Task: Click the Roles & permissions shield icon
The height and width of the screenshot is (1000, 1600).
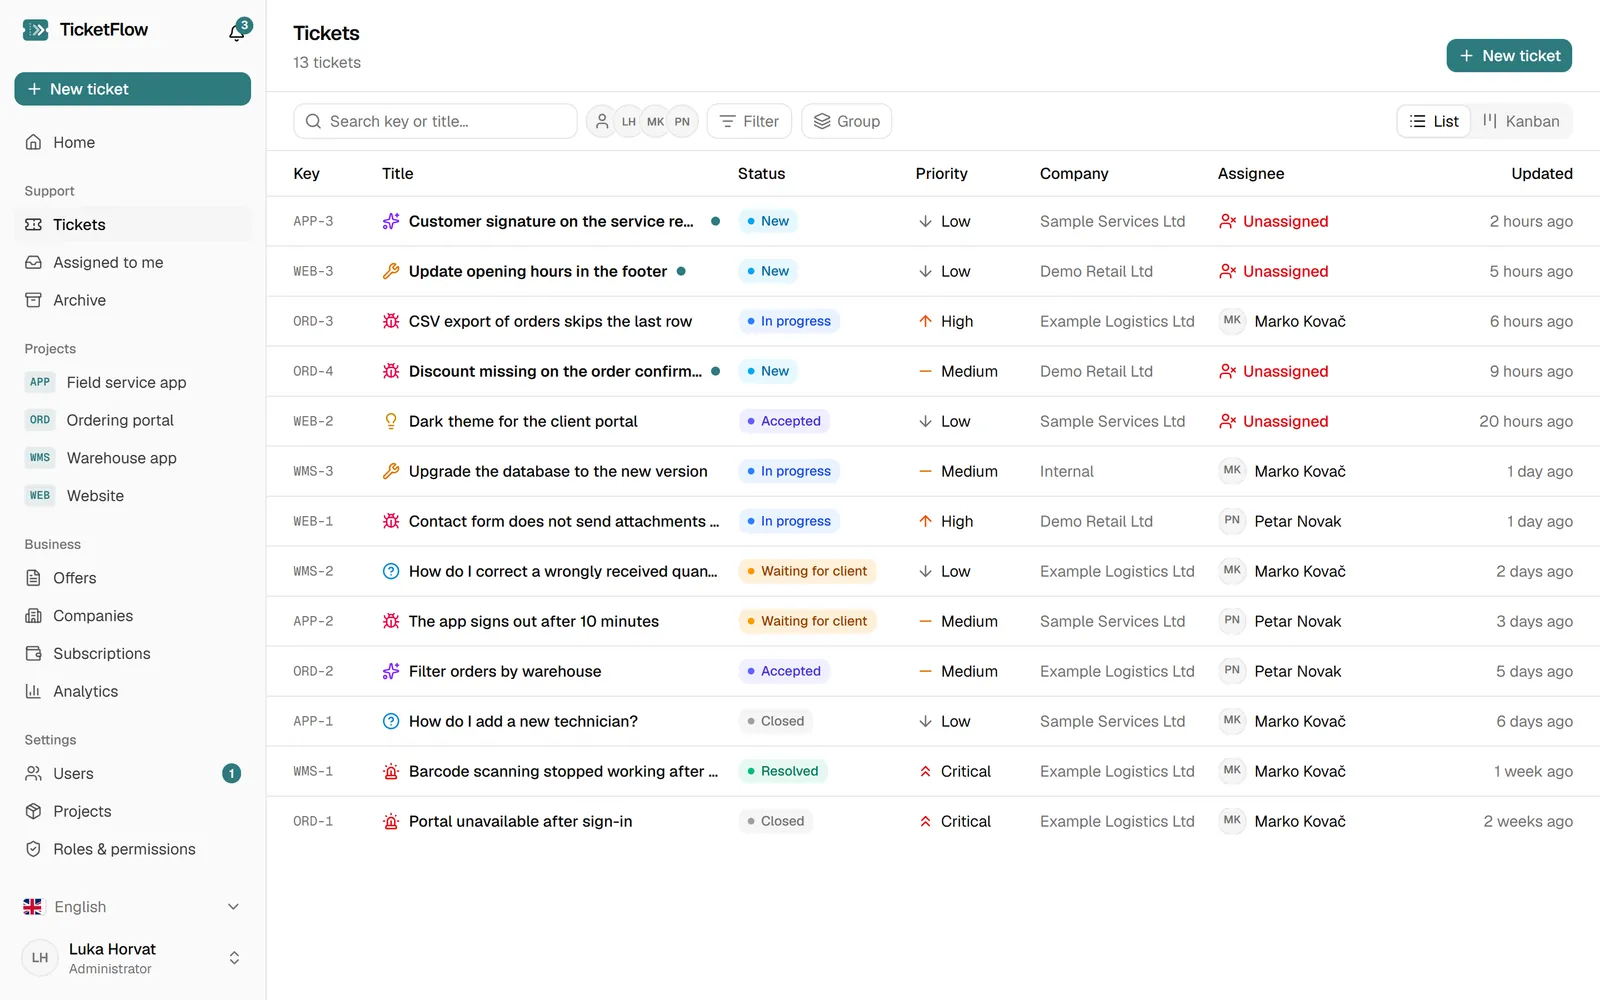Action: [x=34, y=850]
